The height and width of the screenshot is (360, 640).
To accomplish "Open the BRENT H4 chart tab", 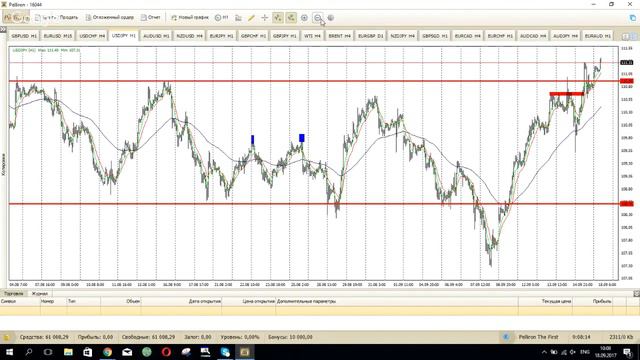I will 339,36.
